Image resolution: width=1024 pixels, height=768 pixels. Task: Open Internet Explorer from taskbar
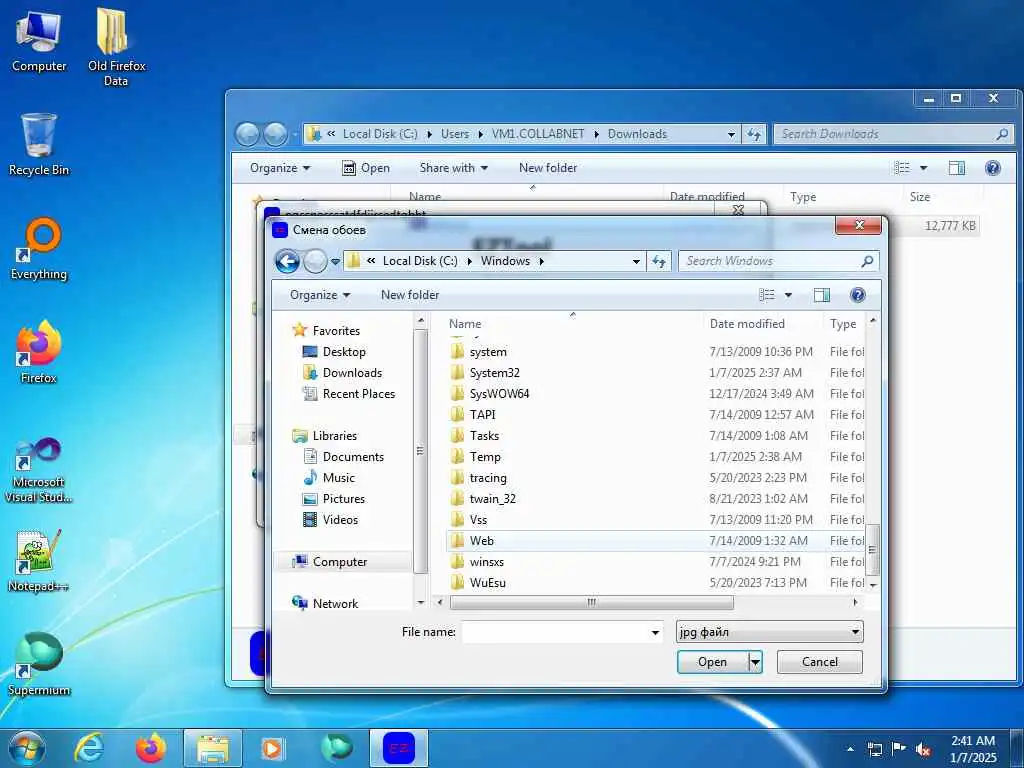click(88, 748)
